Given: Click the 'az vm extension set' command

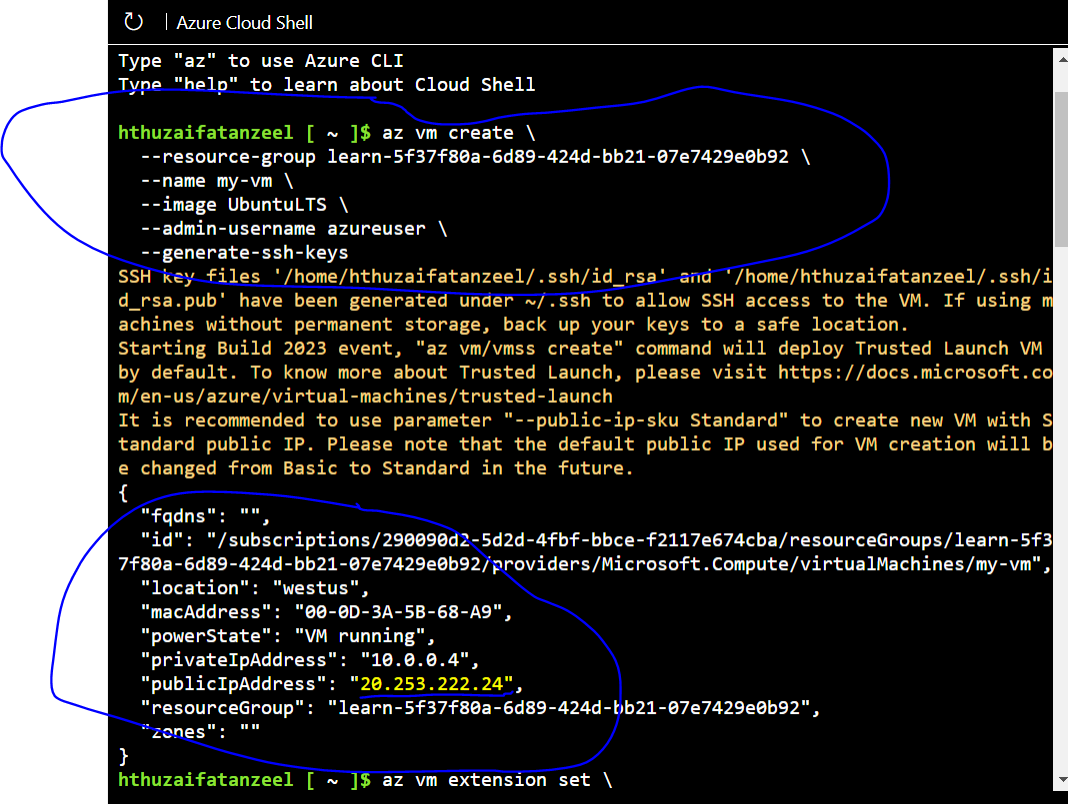Looking at the screenshot, I should [x=497, y=779].
